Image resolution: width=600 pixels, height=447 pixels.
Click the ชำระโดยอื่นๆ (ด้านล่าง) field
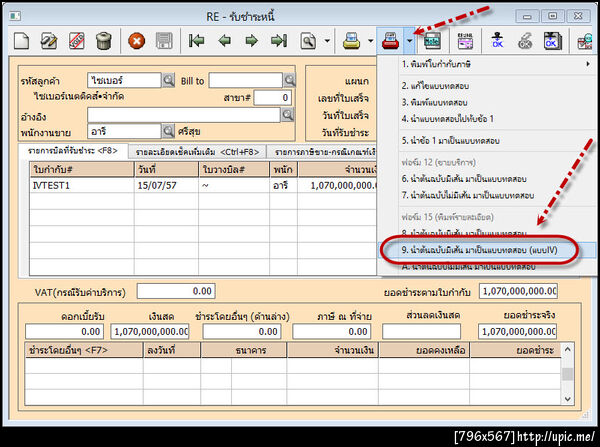[x=242, y=331]
